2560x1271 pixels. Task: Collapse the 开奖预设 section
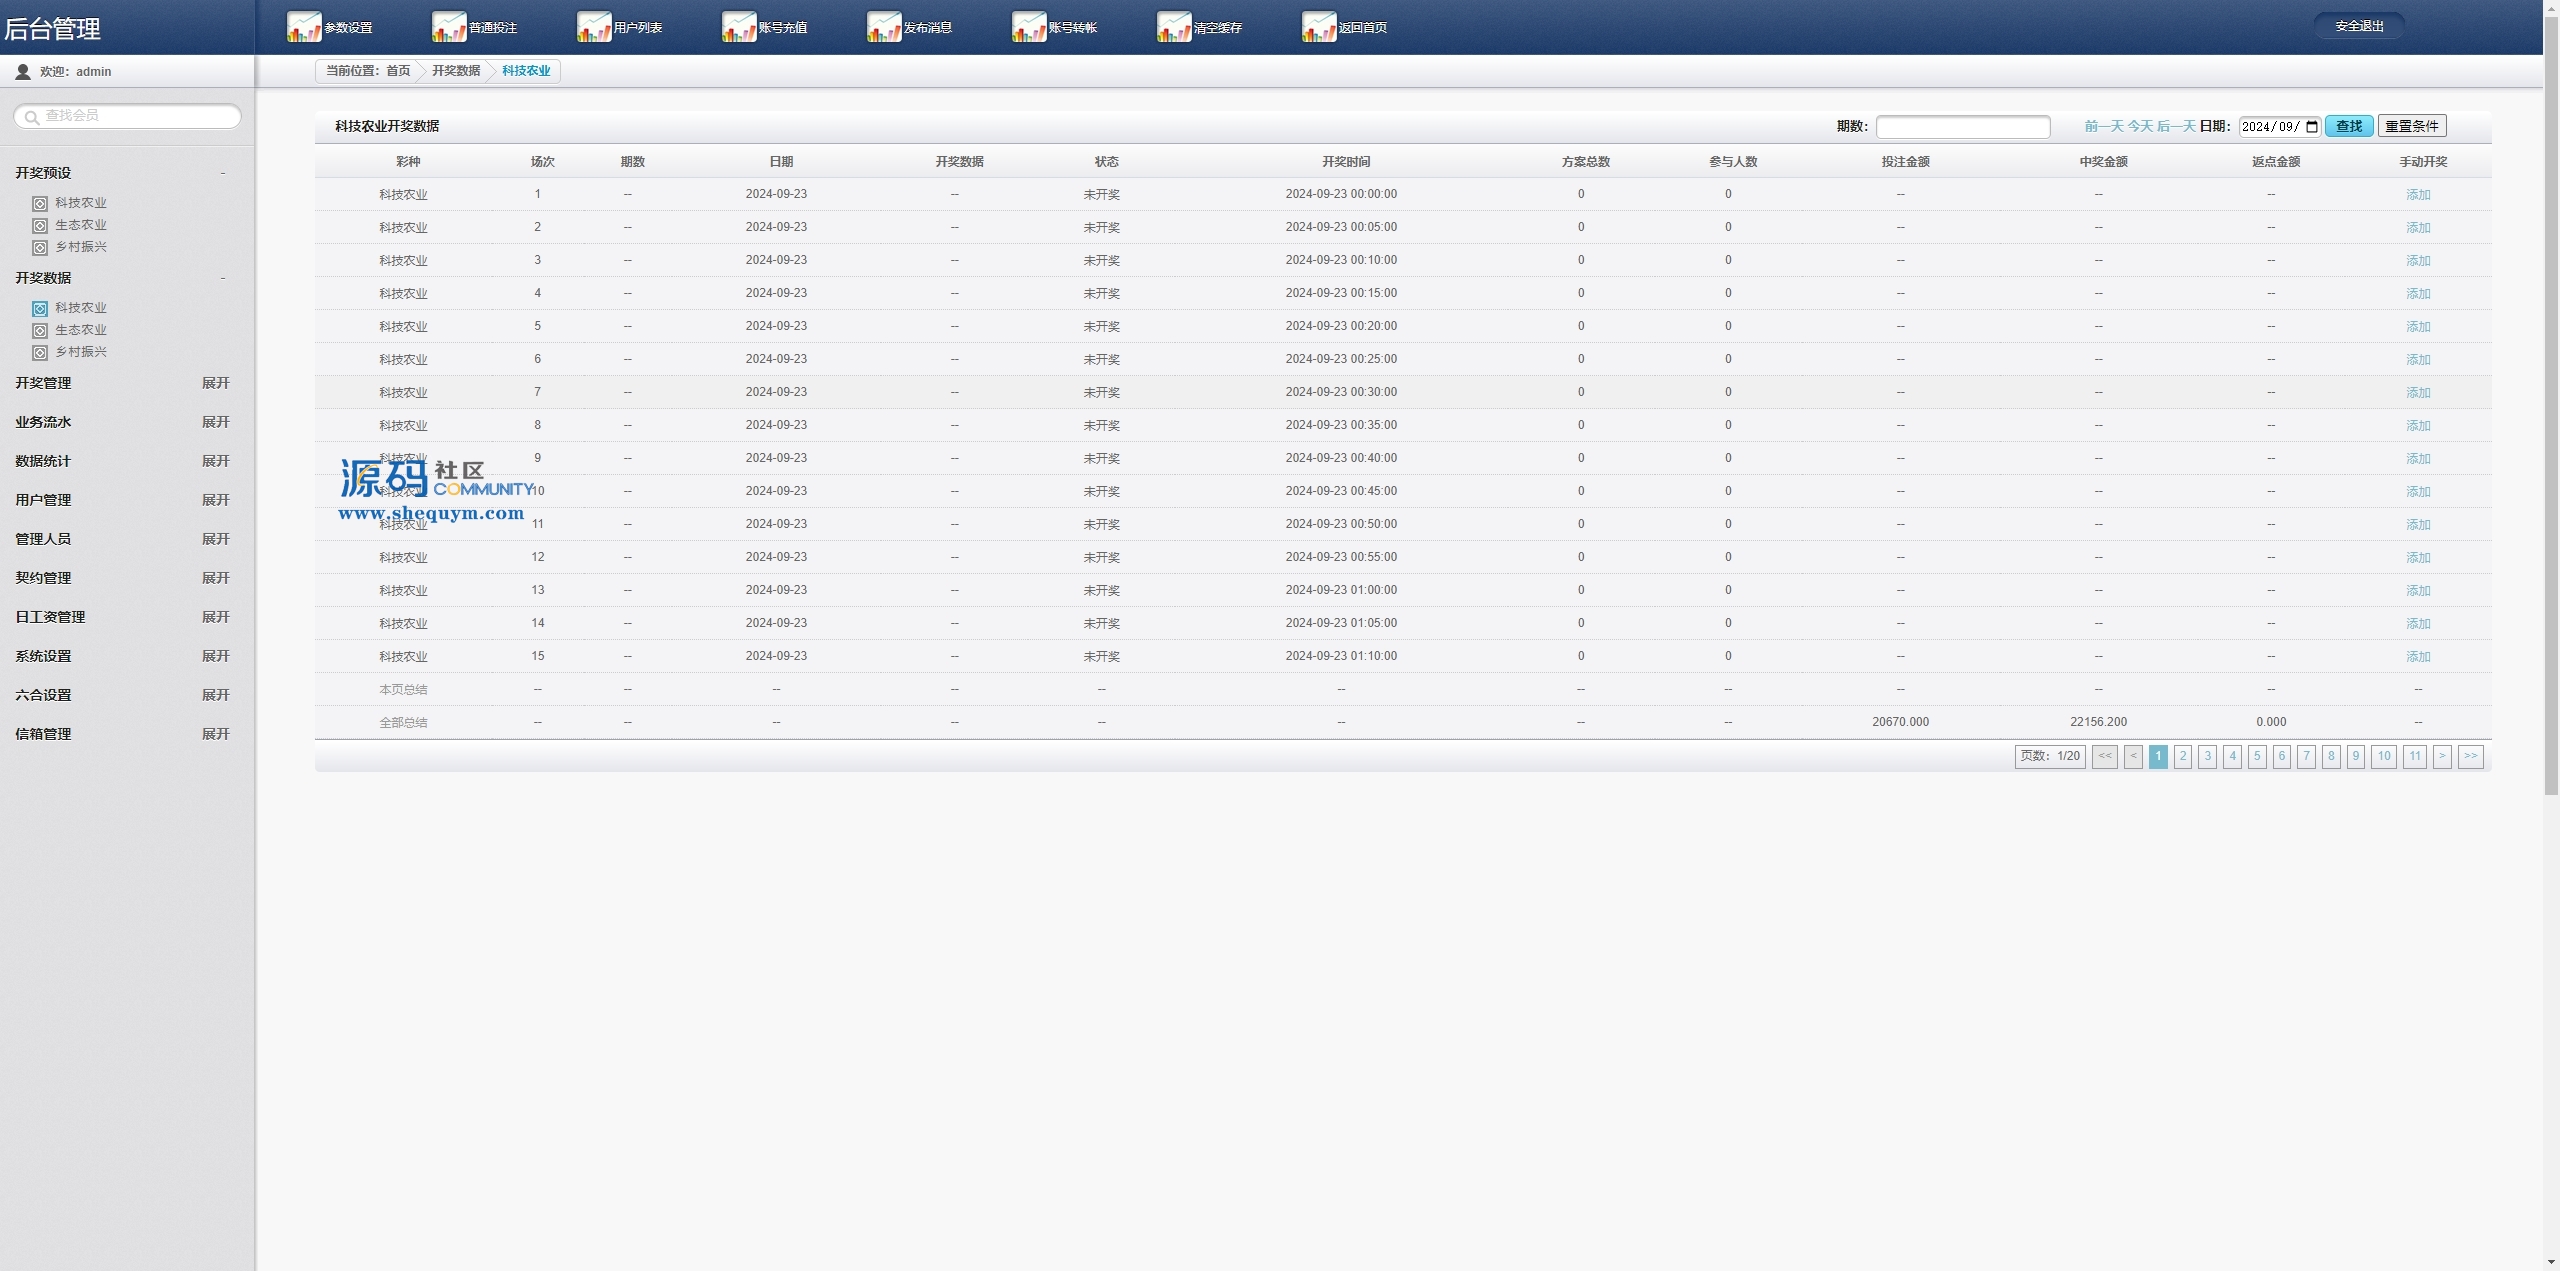[x=222, y=173]
